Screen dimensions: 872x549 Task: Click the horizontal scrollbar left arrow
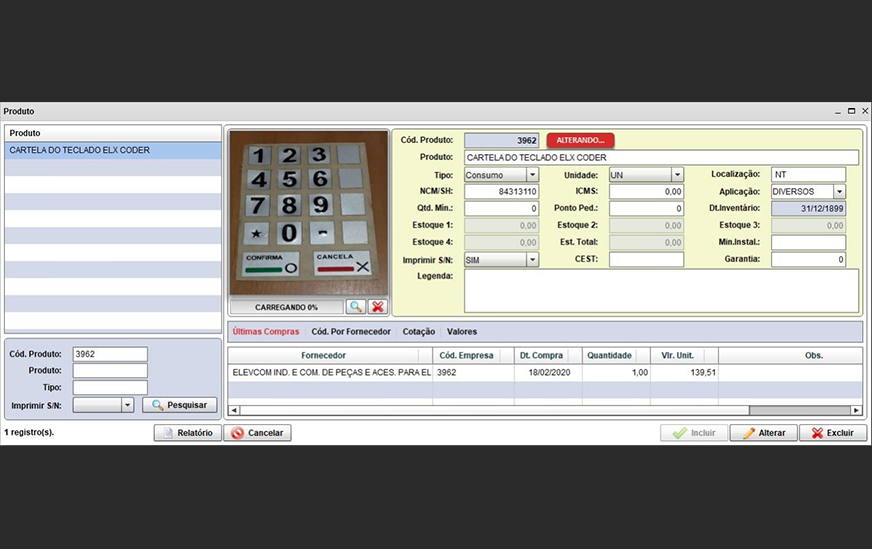coord(234,410)
